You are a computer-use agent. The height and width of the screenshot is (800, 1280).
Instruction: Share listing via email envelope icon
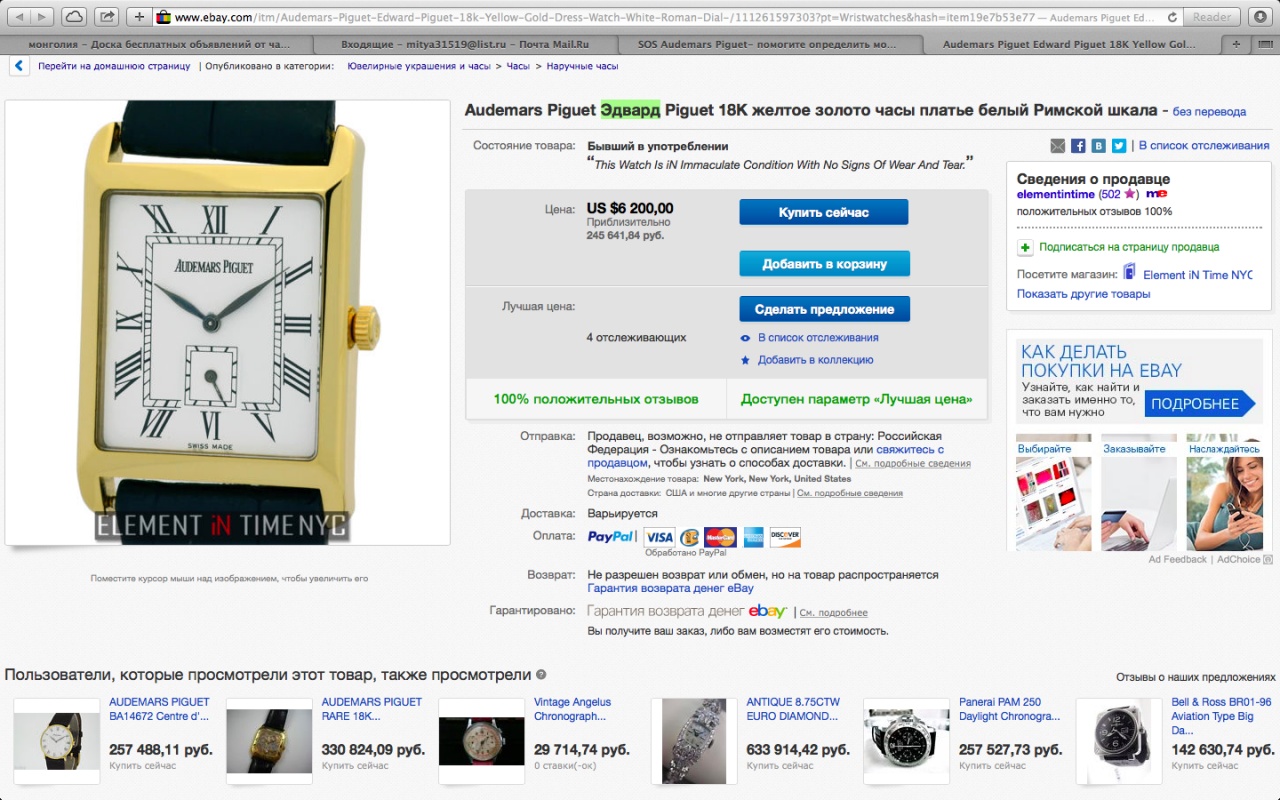(1058, 146)
